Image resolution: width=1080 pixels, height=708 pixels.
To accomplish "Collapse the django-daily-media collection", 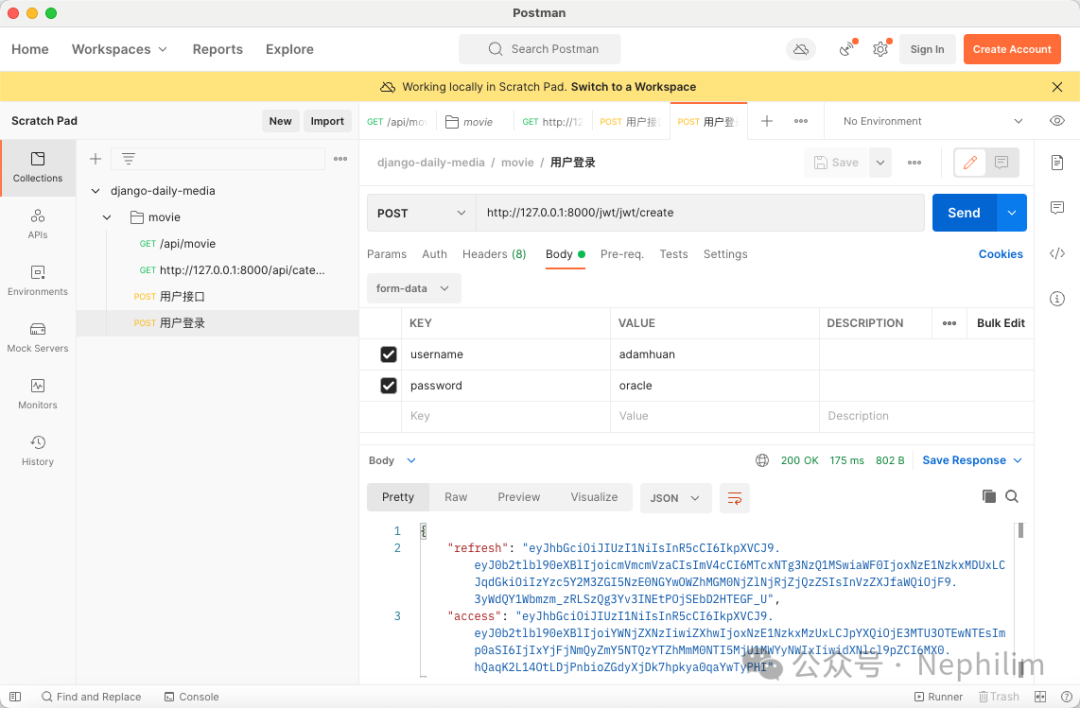I will (96, 191).
